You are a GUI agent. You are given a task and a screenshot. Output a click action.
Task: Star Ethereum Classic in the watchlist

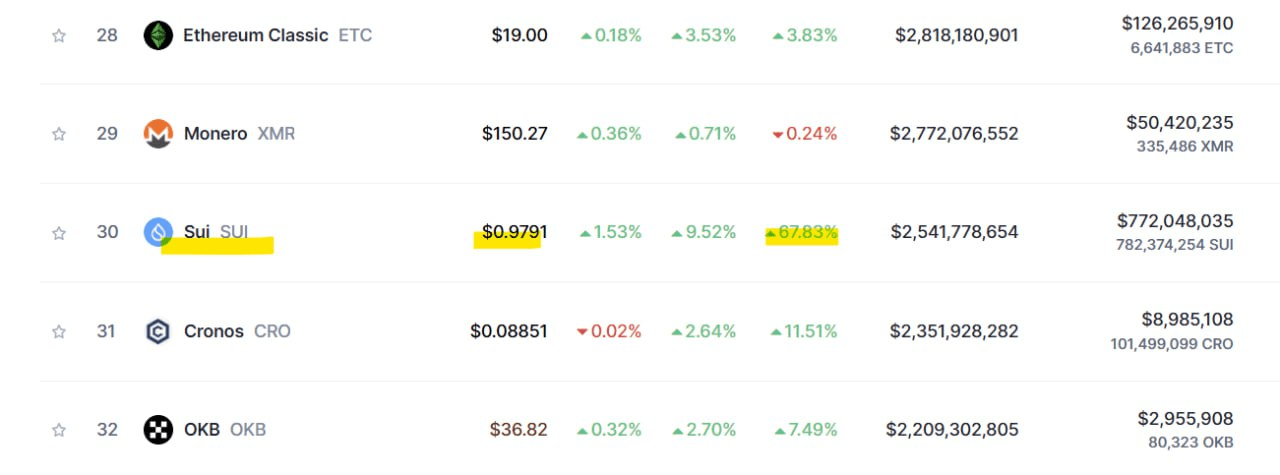59,36
